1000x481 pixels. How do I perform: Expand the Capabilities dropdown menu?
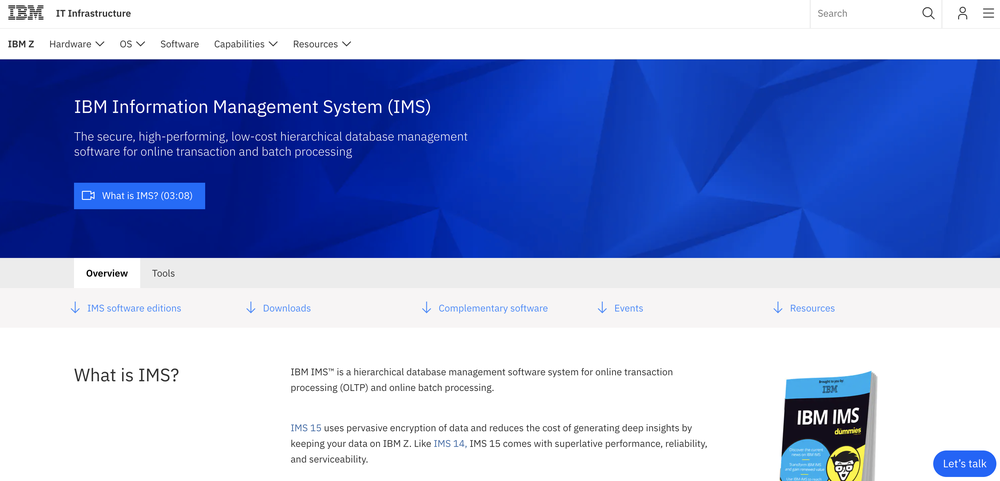[x=245, y=44]
